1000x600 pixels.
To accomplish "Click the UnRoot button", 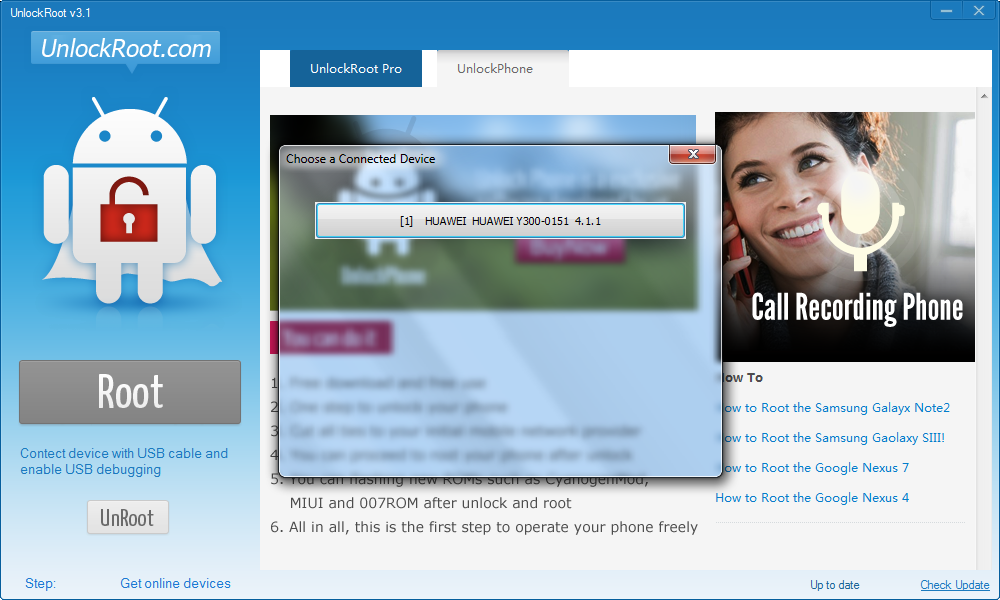I will coord(128,517).
